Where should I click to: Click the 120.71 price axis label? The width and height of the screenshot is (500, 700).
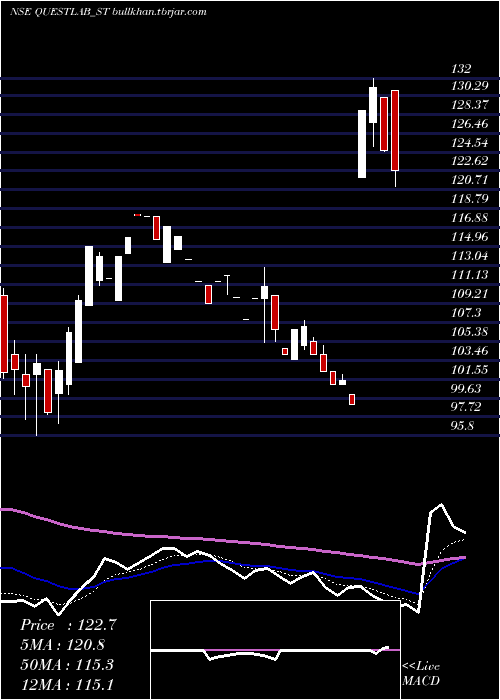click(x=470, y=180)
